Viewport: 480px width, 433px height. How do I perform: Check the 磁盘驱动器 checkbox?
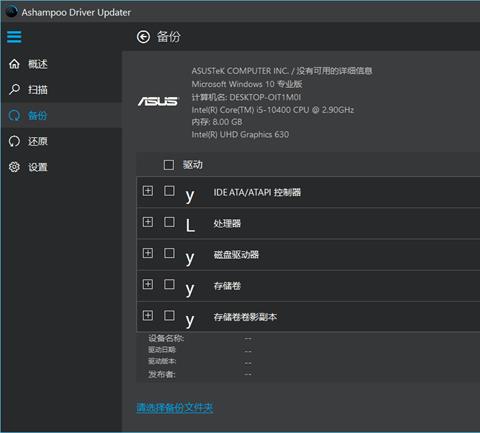[x=169, y=253]
